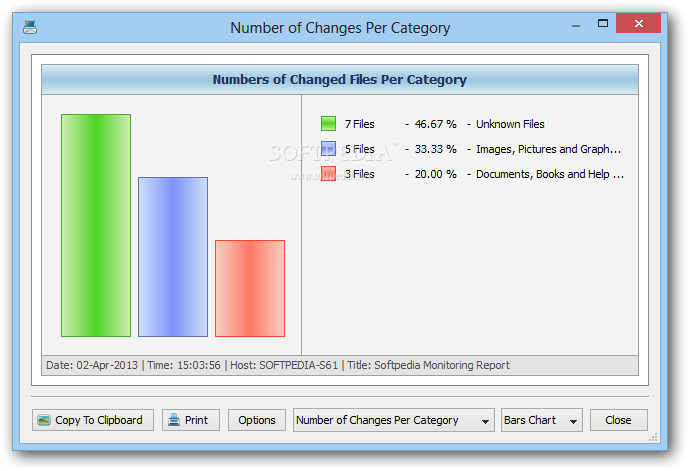Image resolution: width=688 pixels, height=471 pixels.
Task: Click the '5 Files' legend text
Action: pos(359,149)
